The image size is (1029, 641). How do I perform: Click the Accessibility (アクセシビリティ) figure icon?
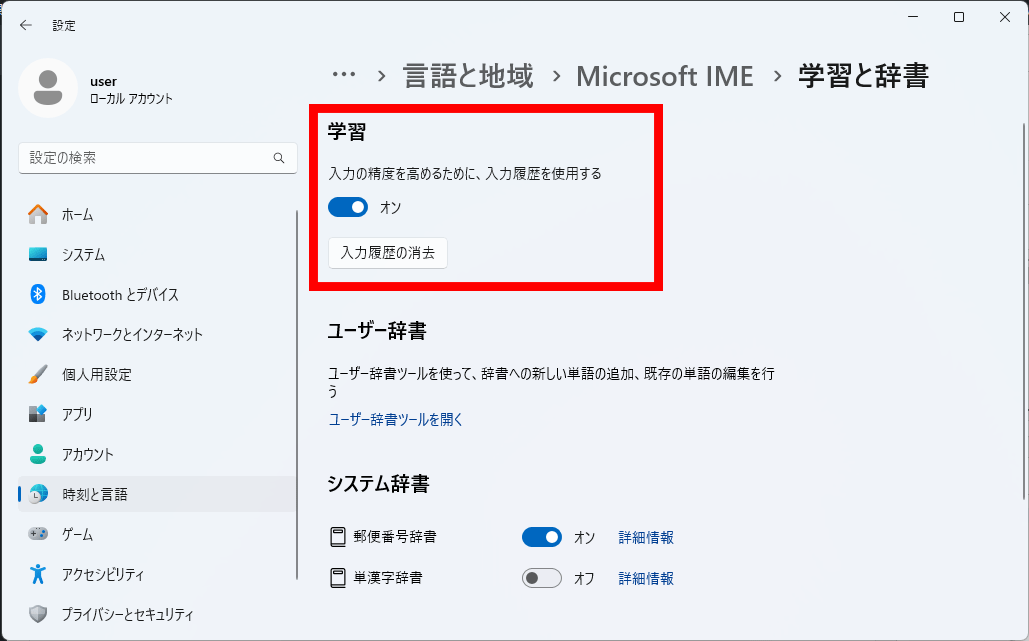pos(38,574)
